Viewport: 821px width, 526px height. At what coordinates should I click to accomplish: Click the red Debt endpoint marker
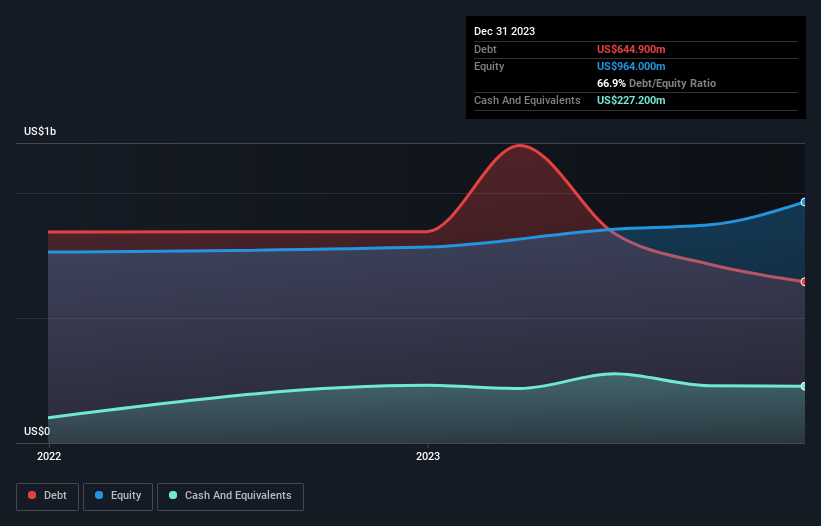click(804, 282)
